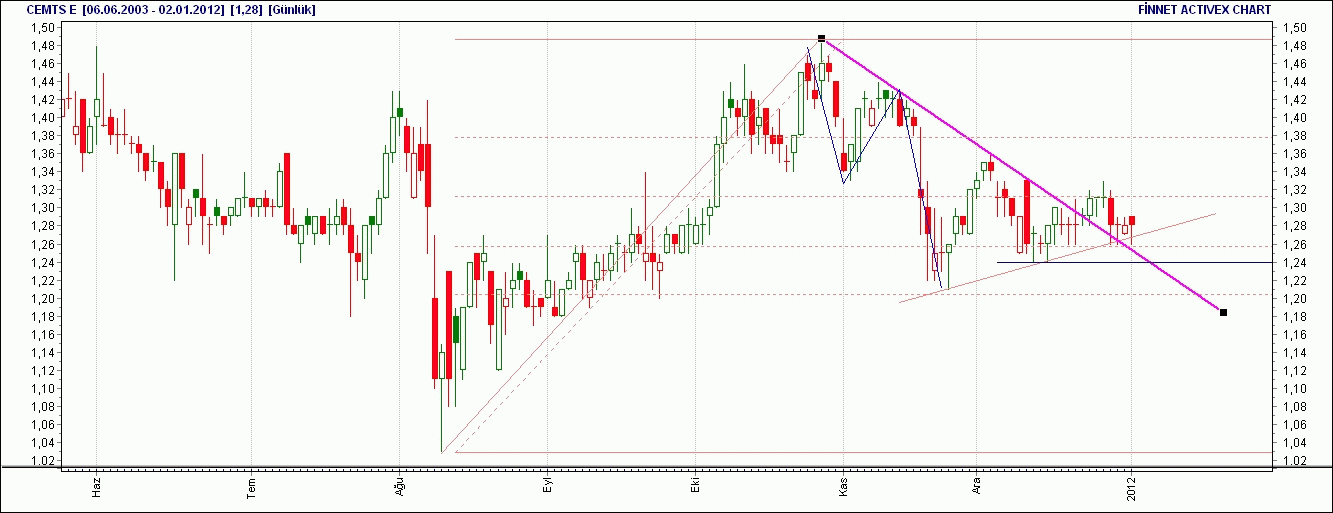The height and width of the screenshot is (513, 1333).
Task: Click the date range 06.06.2003 - 02.01.2012
Action: pyautogui.click(x=153, y=9)
